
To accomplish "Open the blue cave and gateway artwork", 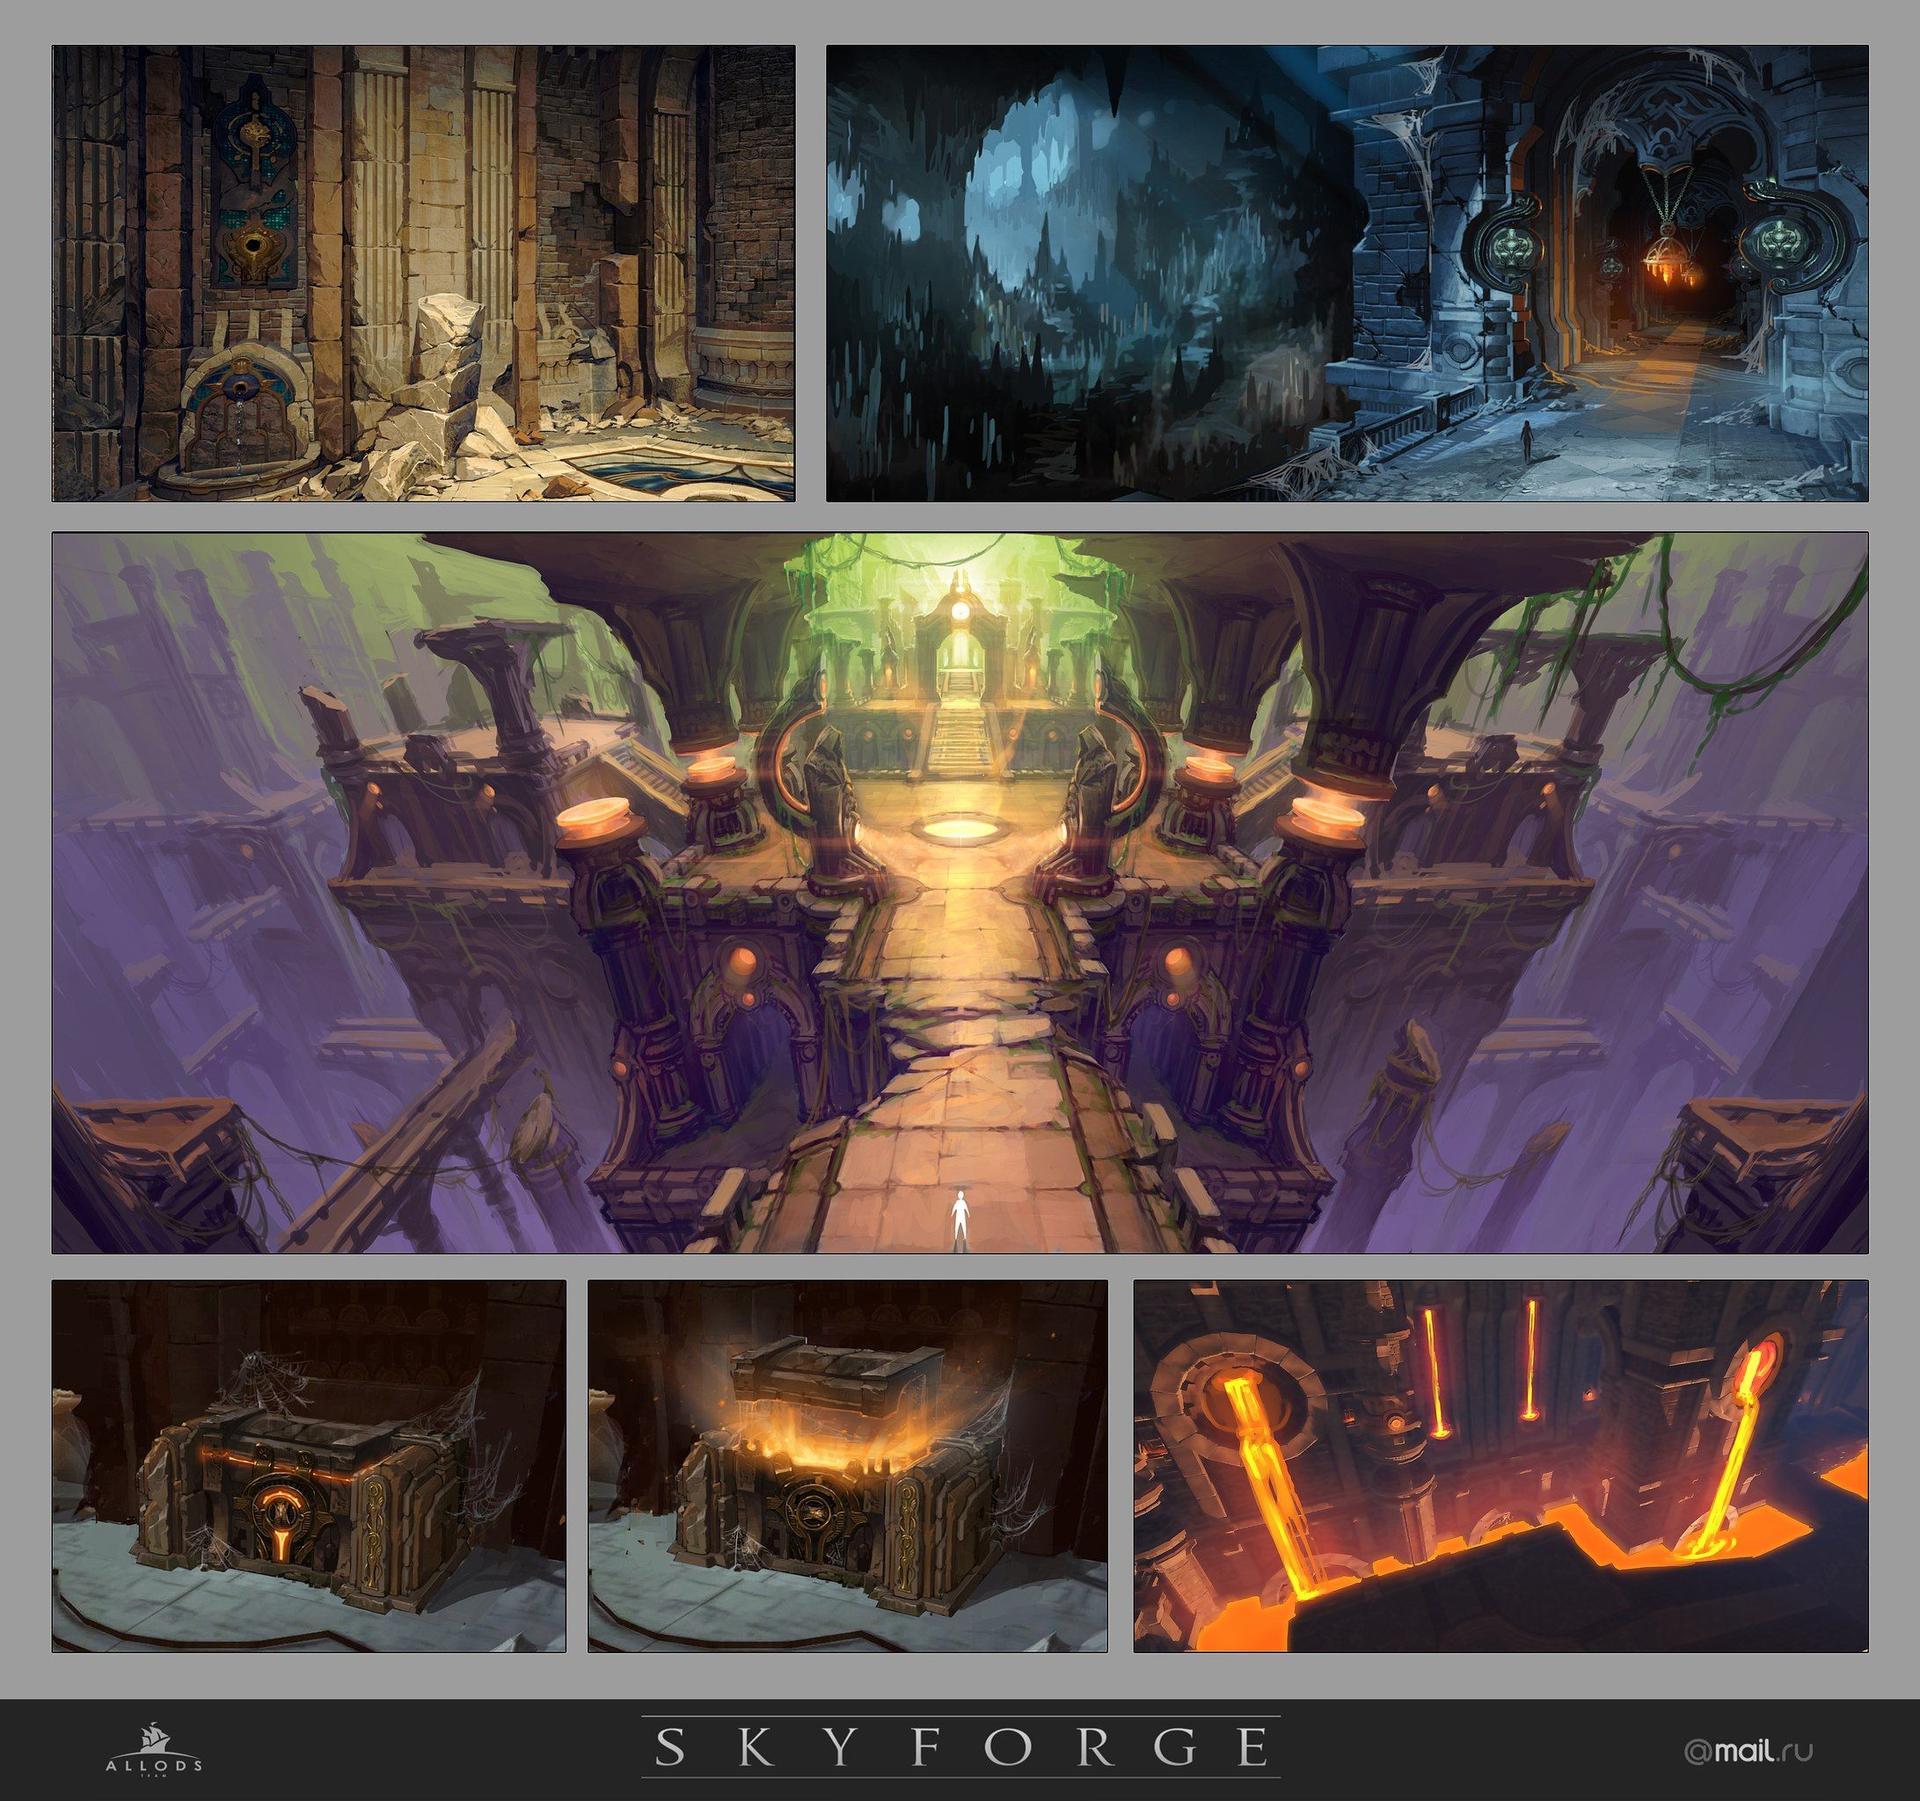I will (x=1346, y=272).
